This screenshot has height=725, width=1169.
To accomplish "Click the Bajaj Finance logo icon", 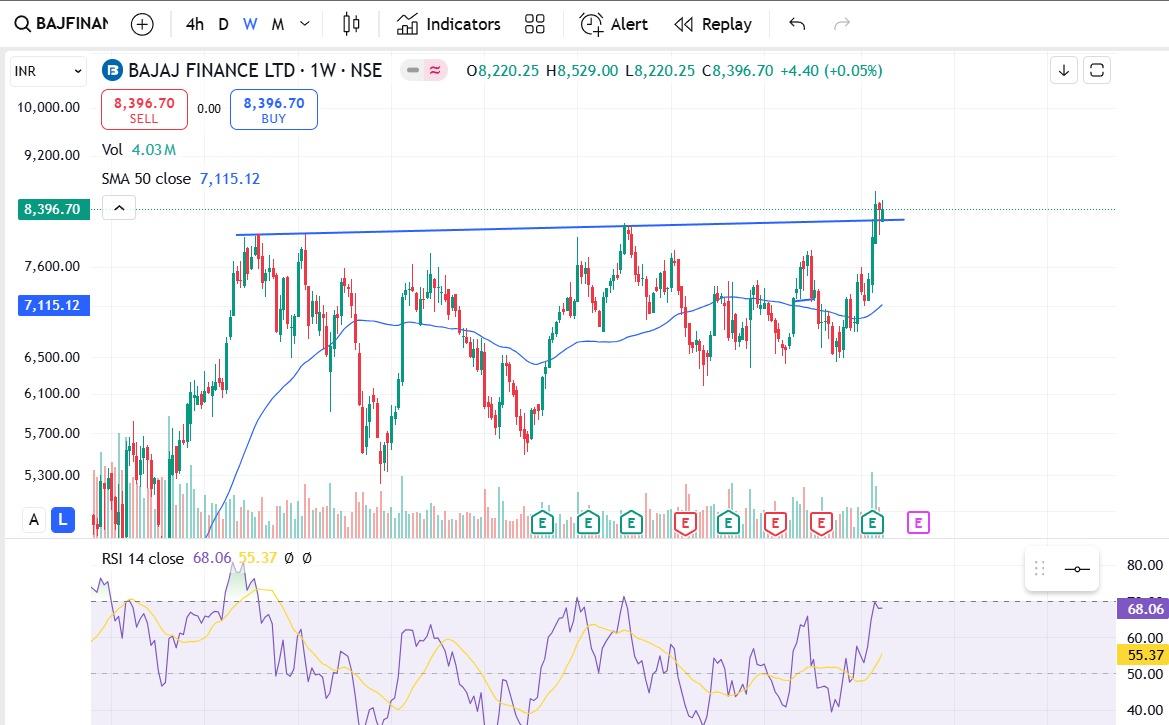I will (112, 70).
